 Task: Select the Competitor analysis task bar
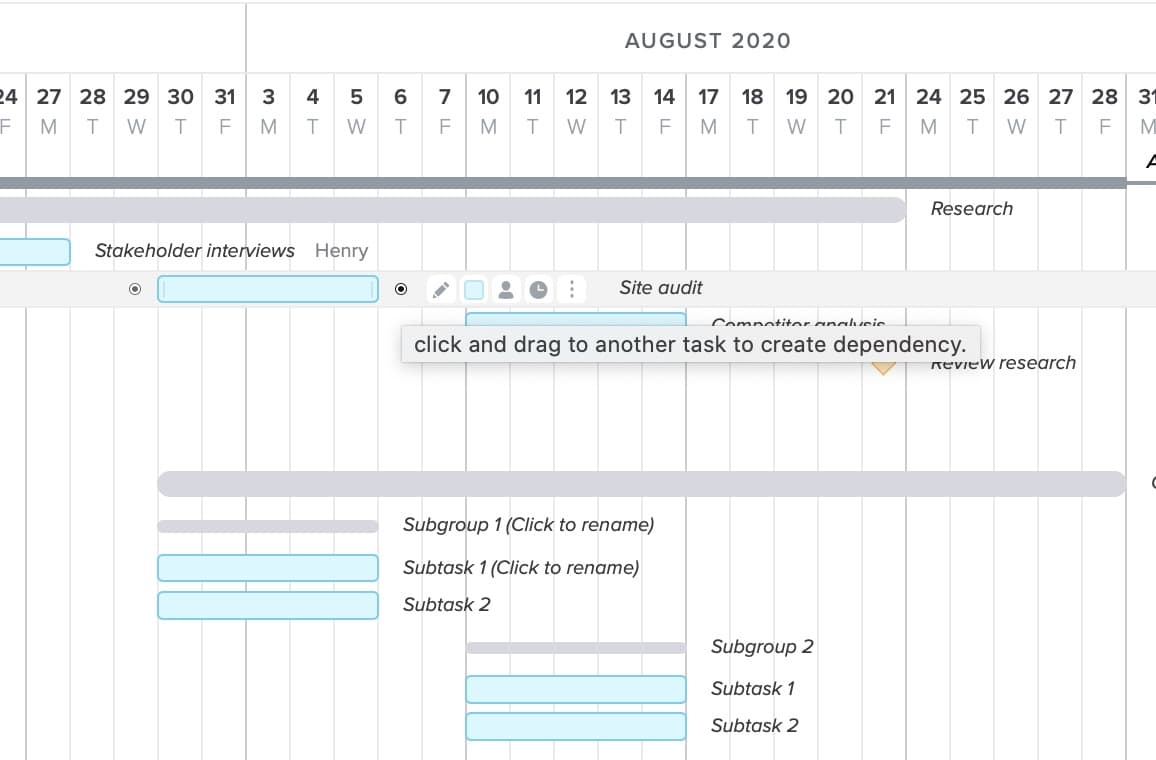[x=575, y=318]
